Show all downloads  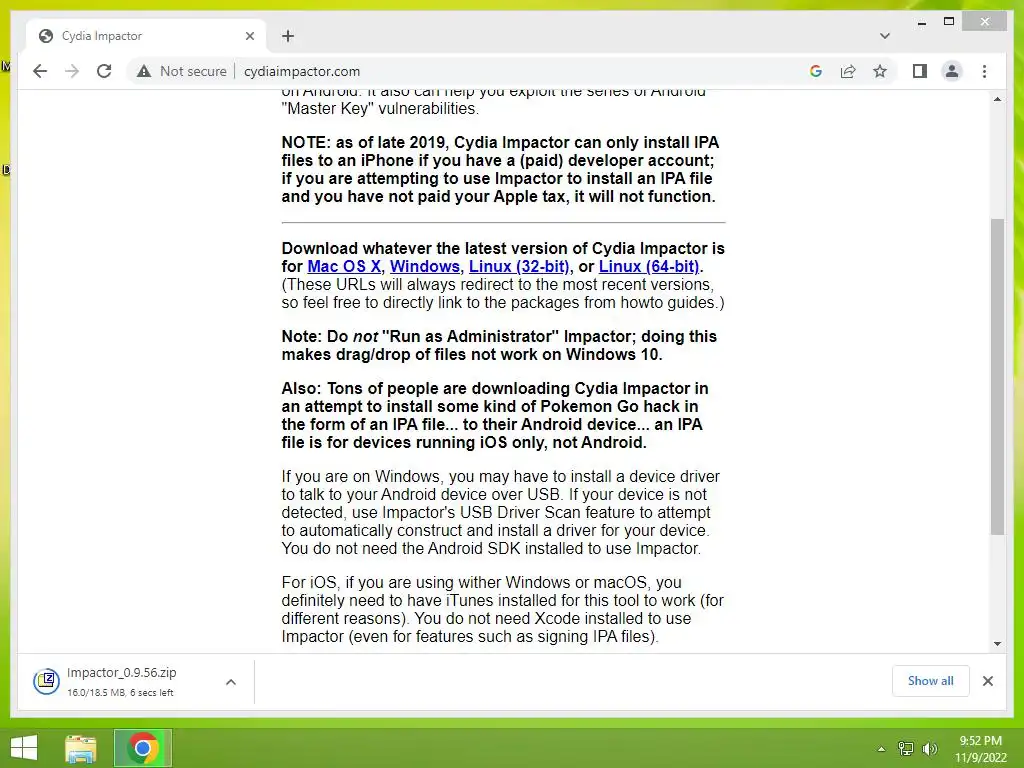click(x=931, y=681)
